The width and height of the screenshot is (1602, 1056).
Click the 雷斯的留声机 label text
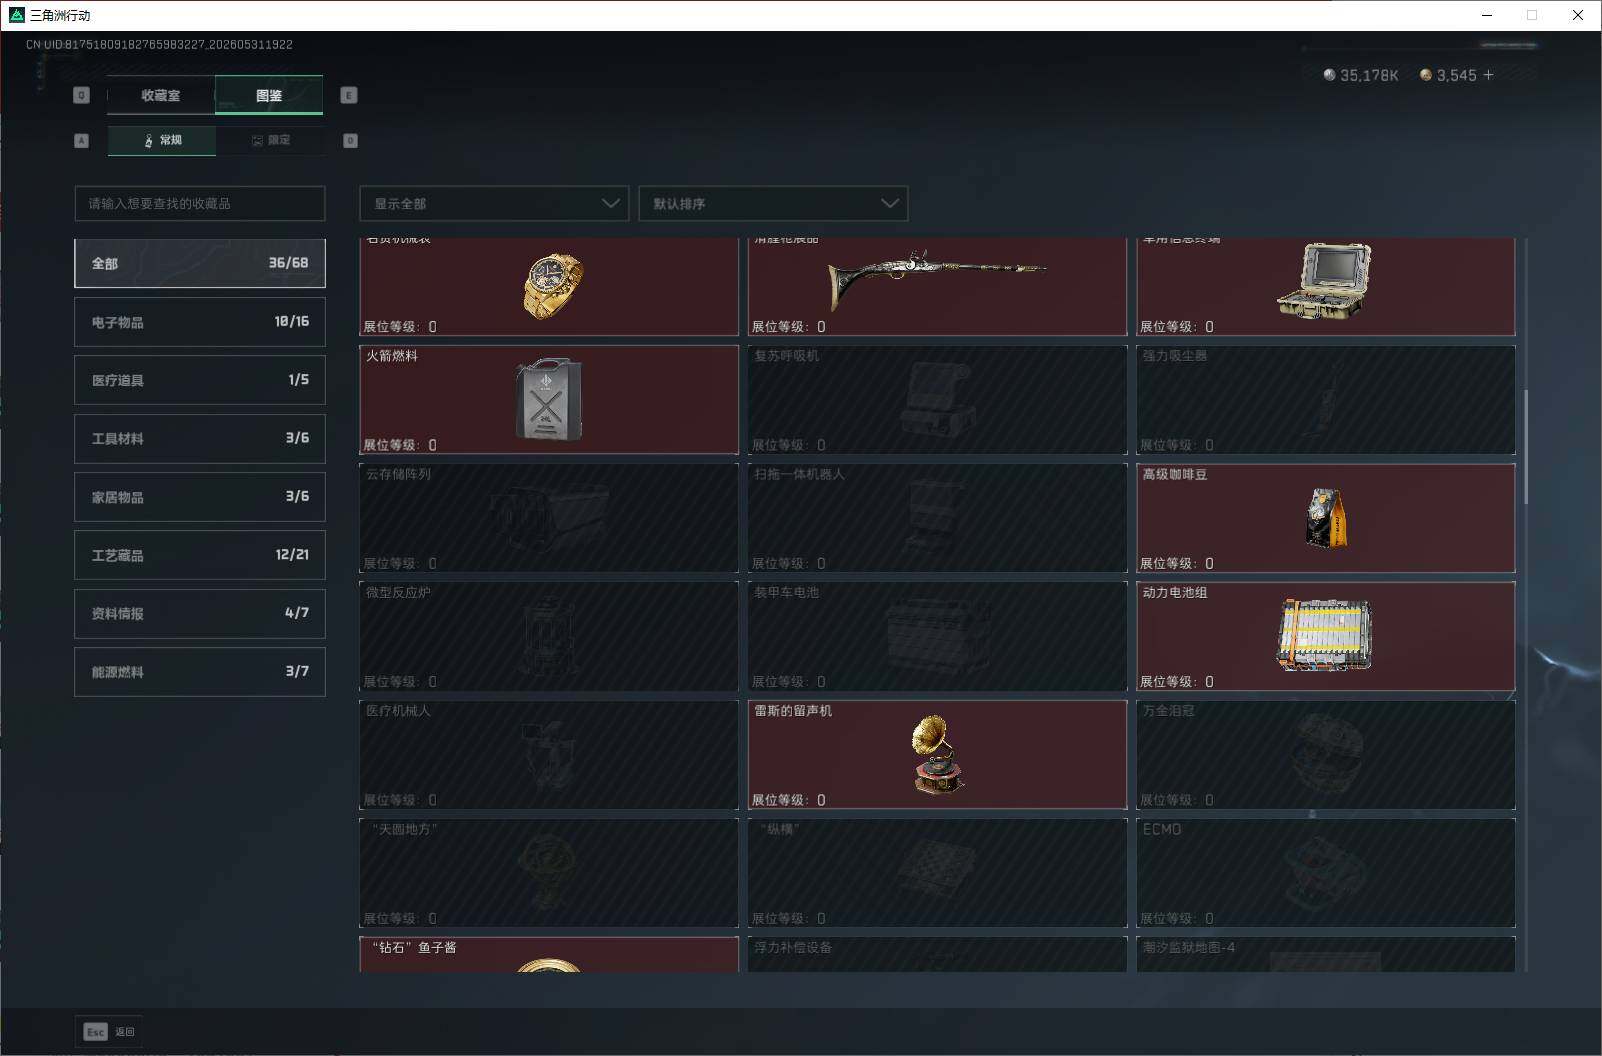[x=793, y=711]
